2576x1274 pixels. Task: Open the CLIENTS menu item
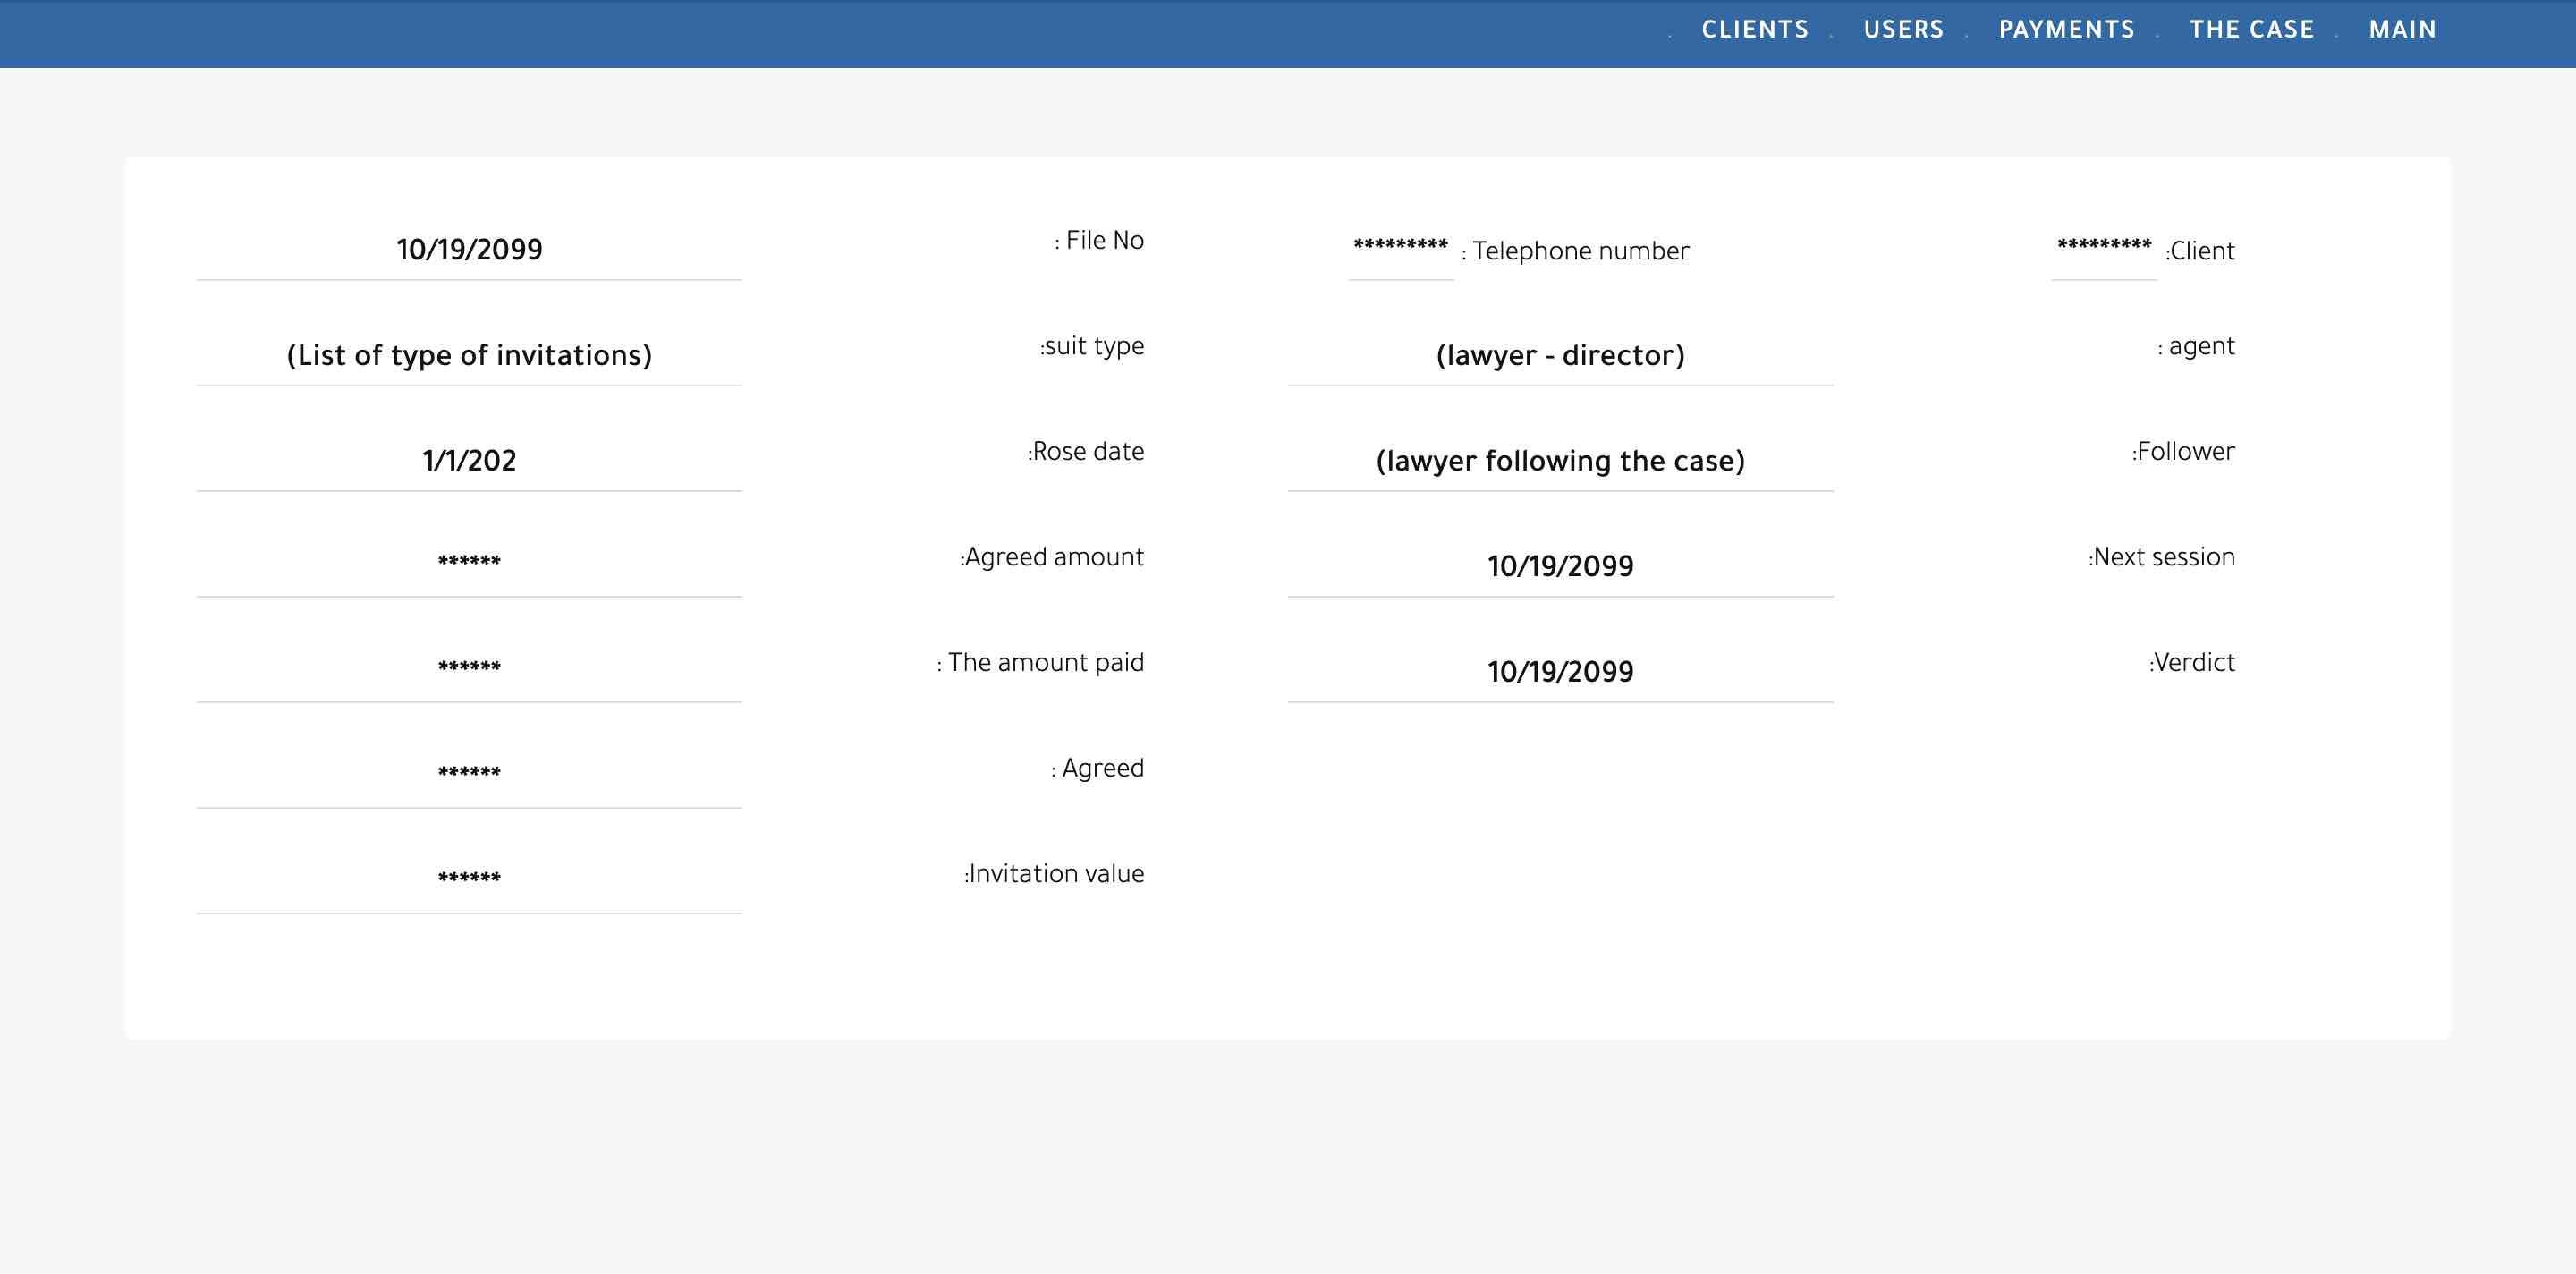point(1755,30)
